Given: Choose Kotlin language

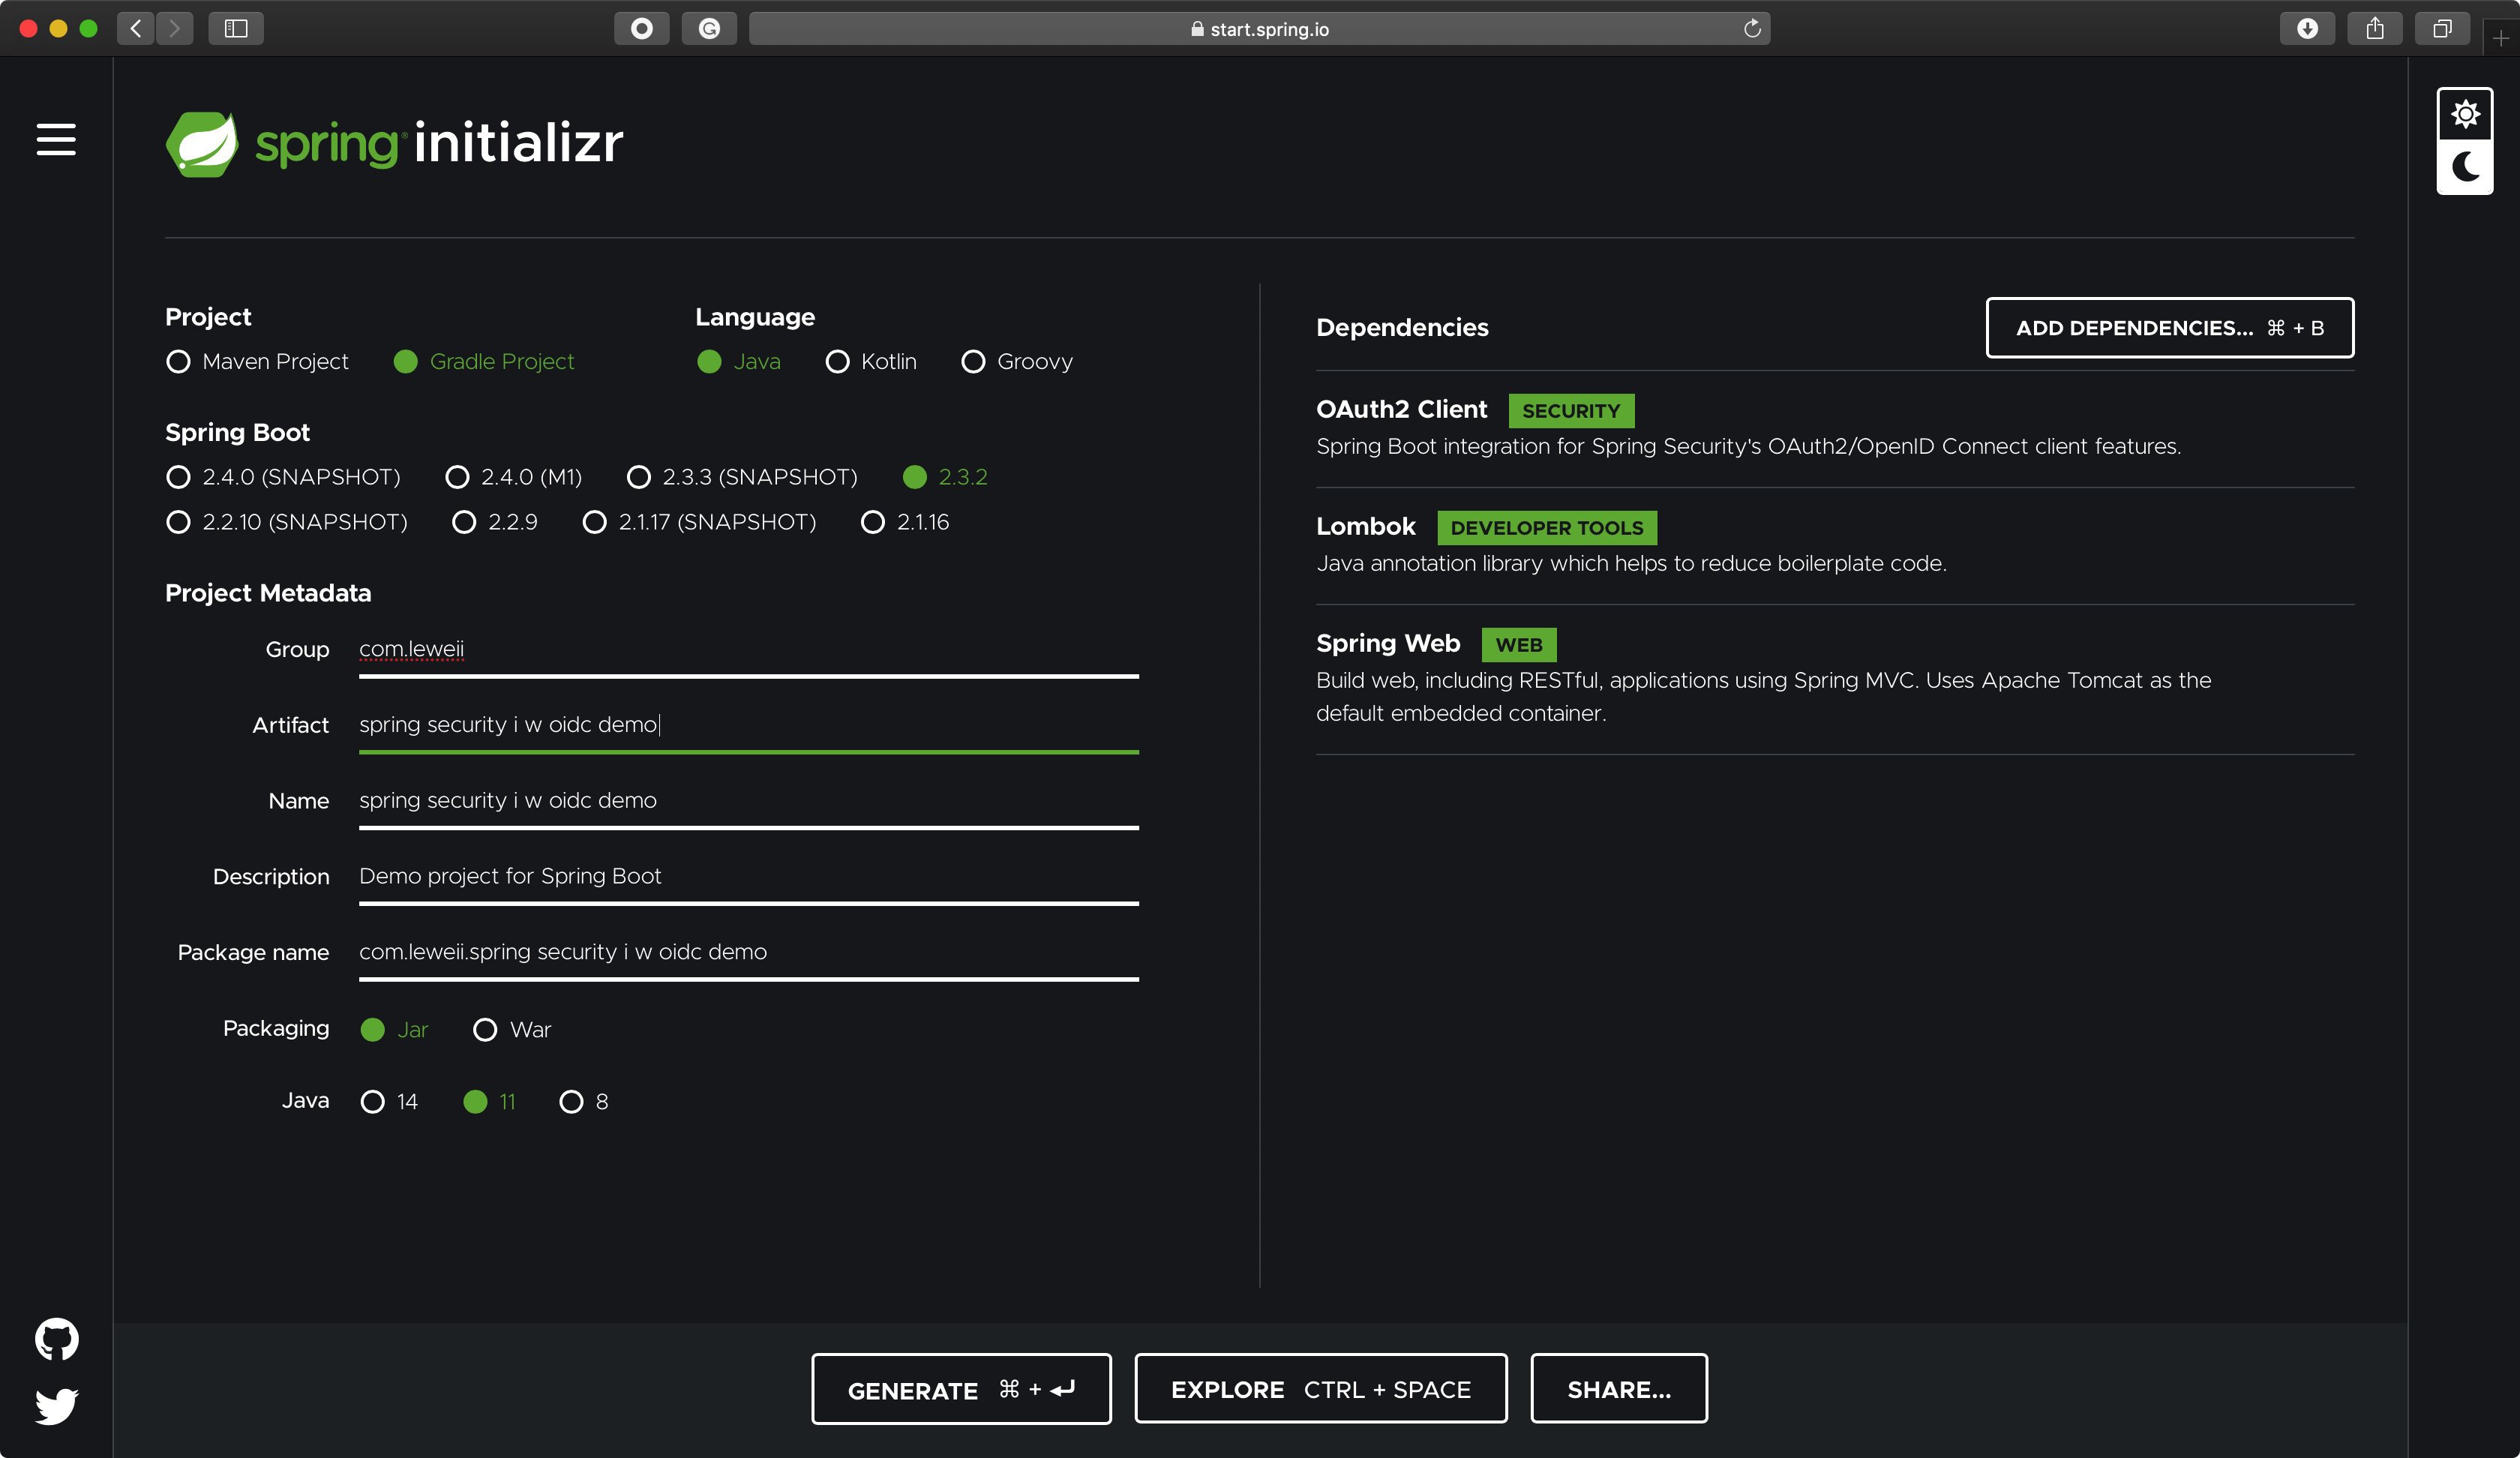Looking at the screenshot, I should coord(871,361).
